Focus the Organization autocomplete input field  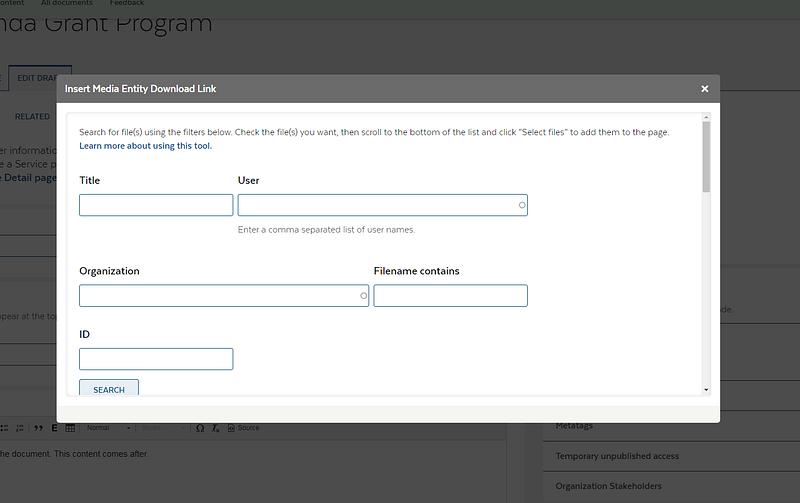(x=224, y=296)
